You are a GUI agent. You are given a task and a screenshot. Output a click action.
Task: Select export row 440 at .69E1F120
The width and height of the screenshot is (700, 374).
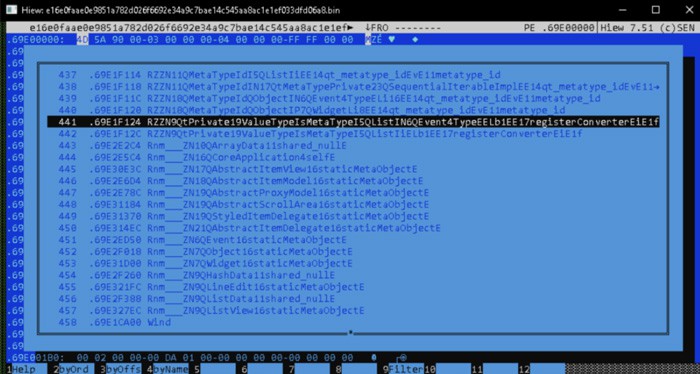coord(353,110)
